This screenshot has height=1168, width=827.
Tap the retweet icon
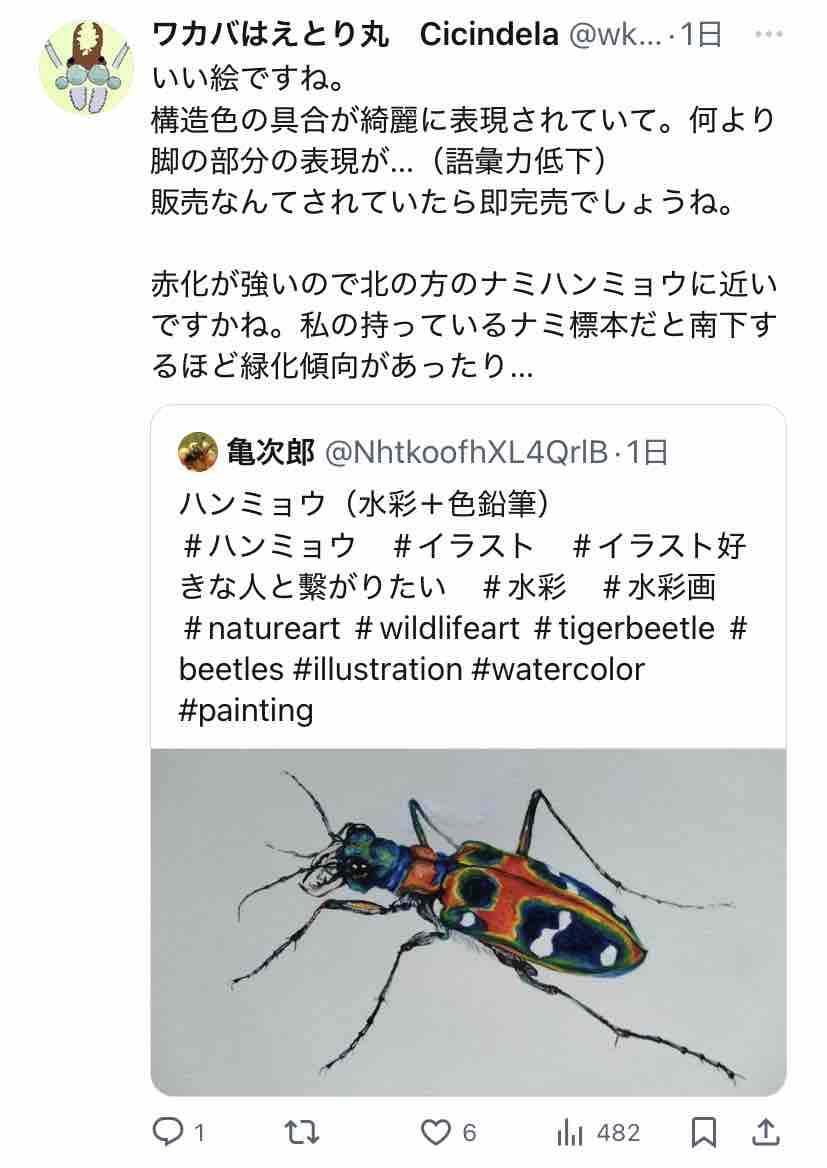(301, 1132)
